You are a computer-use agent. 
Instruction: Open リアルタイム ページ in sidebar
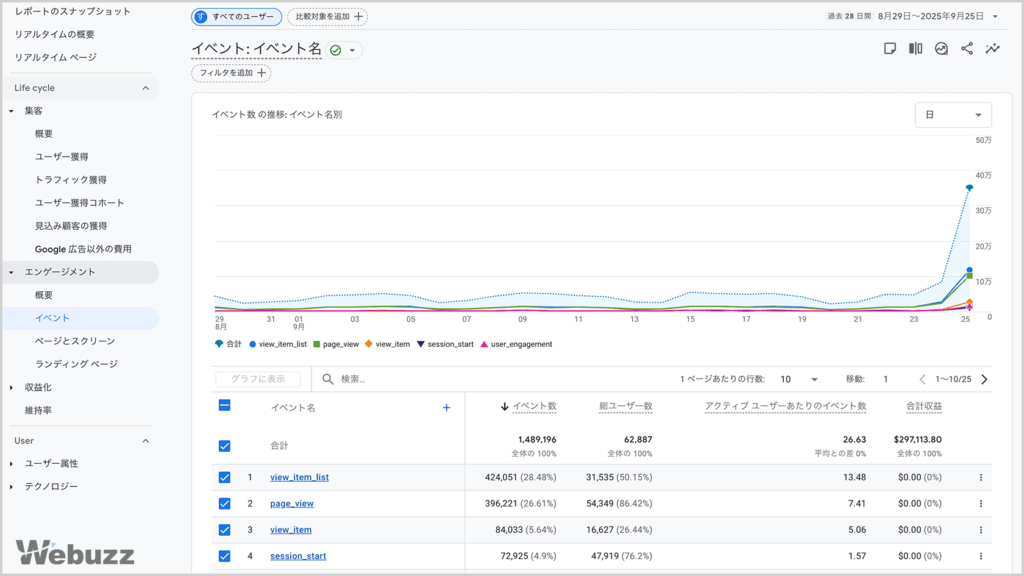click(56, 57)
